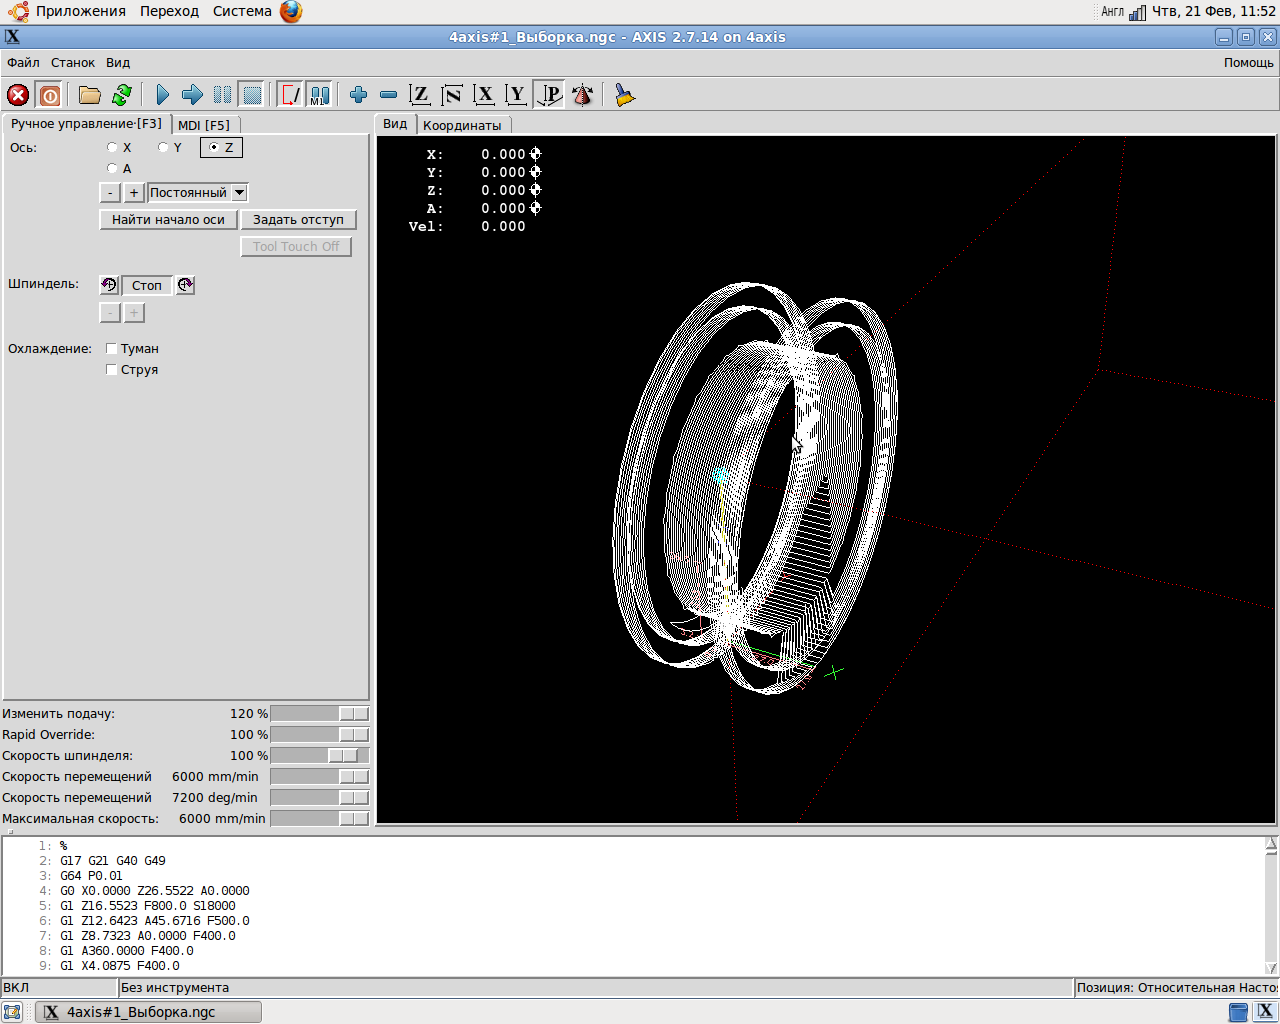Switch to rotated Z view

click(x=452, y=95)
